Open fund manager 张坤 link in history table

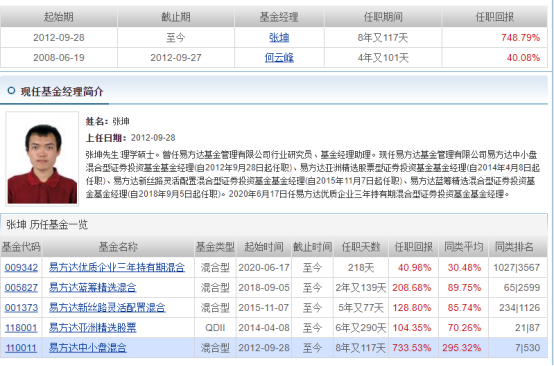tap(279, 37)
